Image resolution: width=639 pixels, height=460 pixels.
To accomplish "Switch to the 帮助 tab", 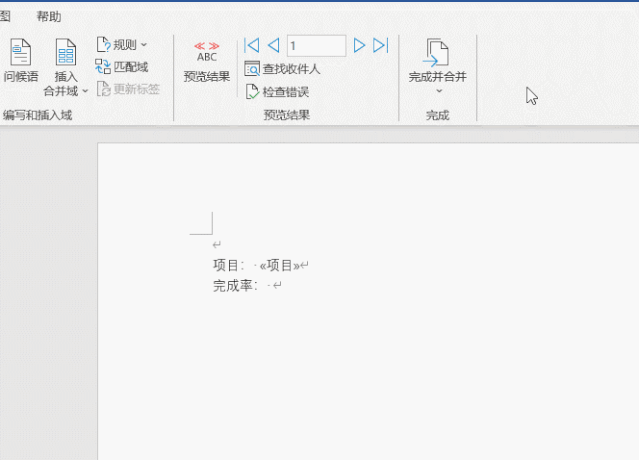I will (48, 17).
